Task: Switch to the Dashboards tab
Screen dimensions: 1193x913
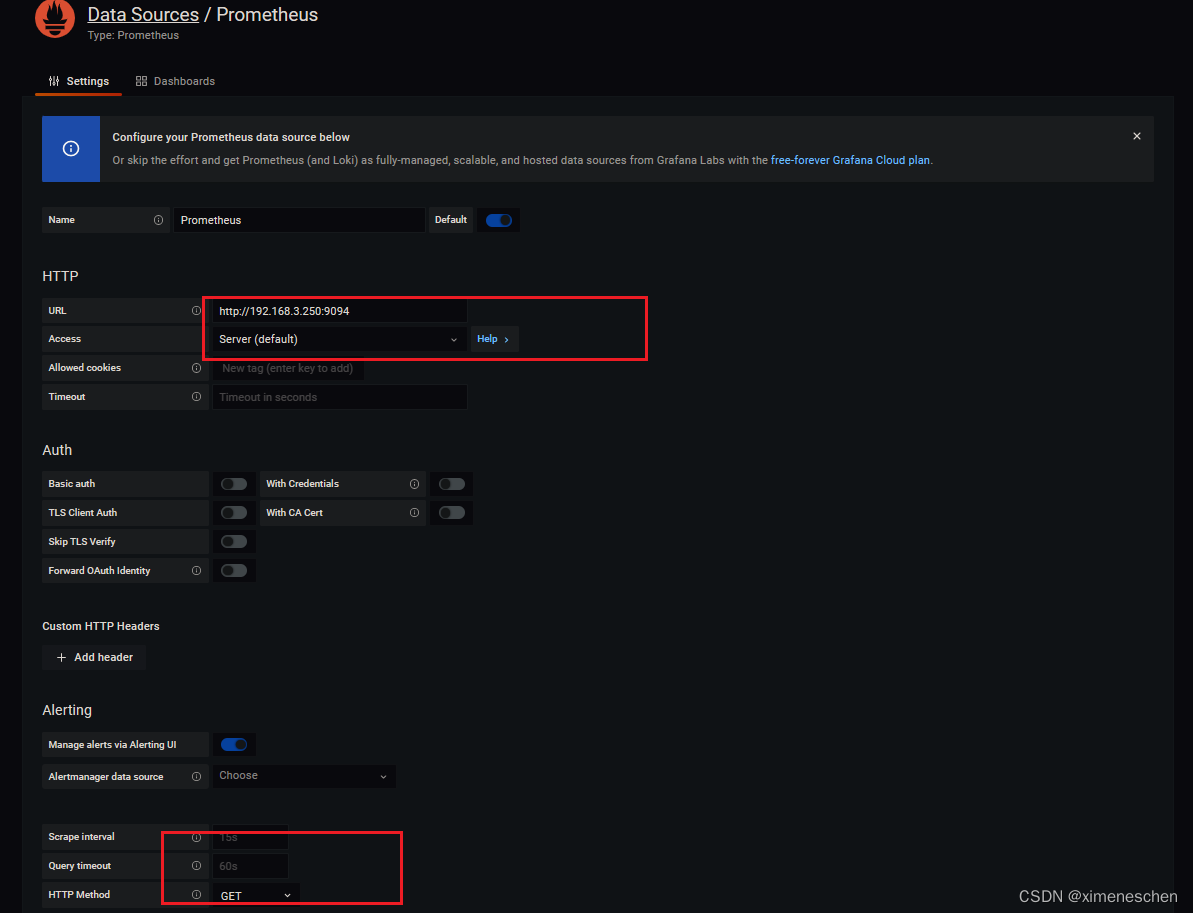Action: (175, 81)
